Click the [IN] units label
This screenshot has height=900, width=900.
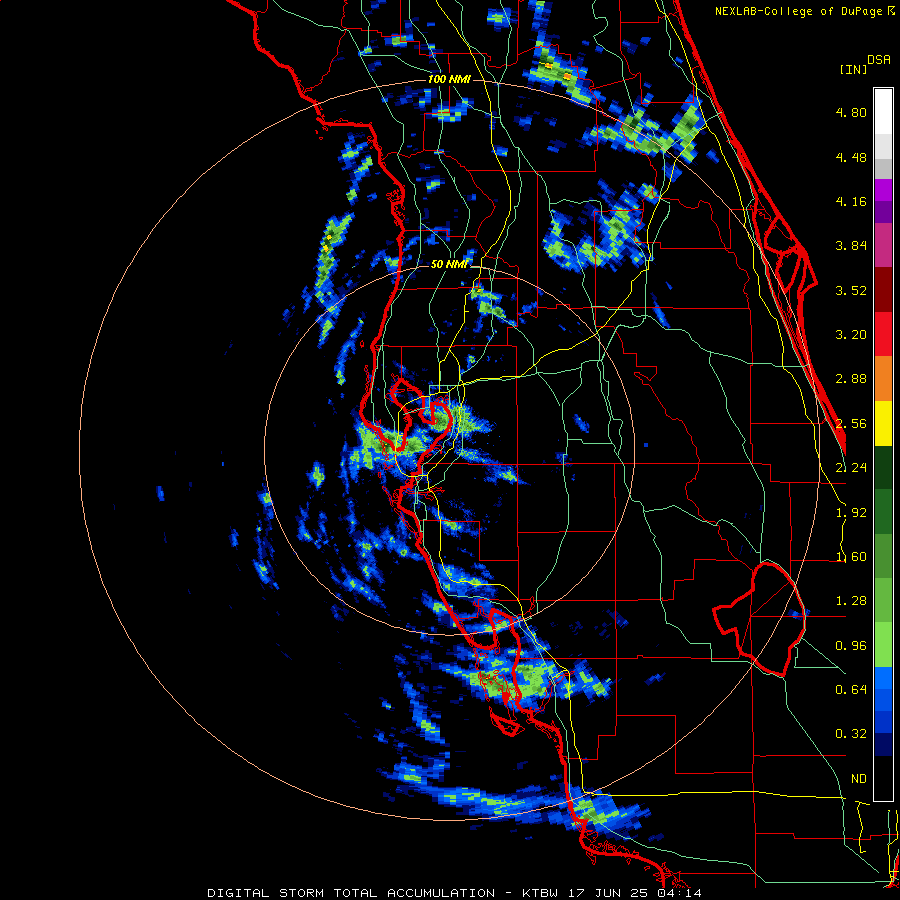[853, 69]
